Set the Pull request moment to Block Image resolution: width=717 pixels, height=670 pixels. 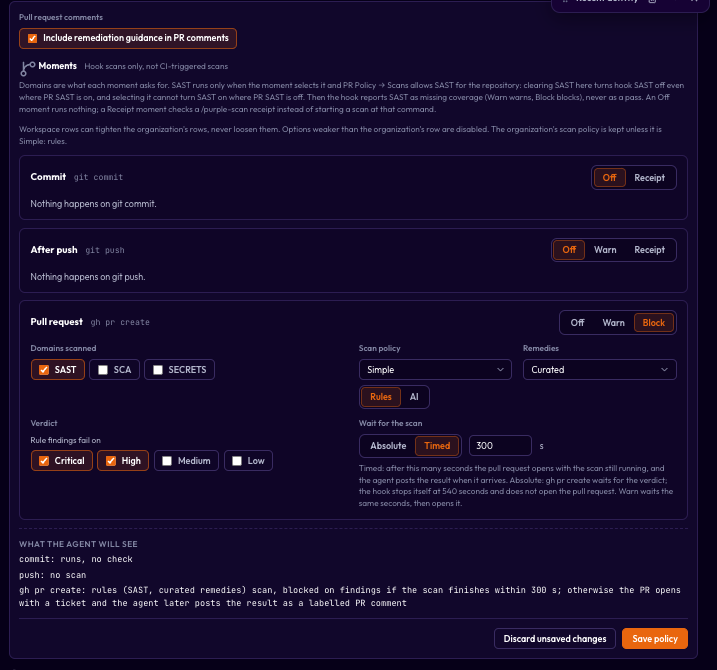click(653, 323)
